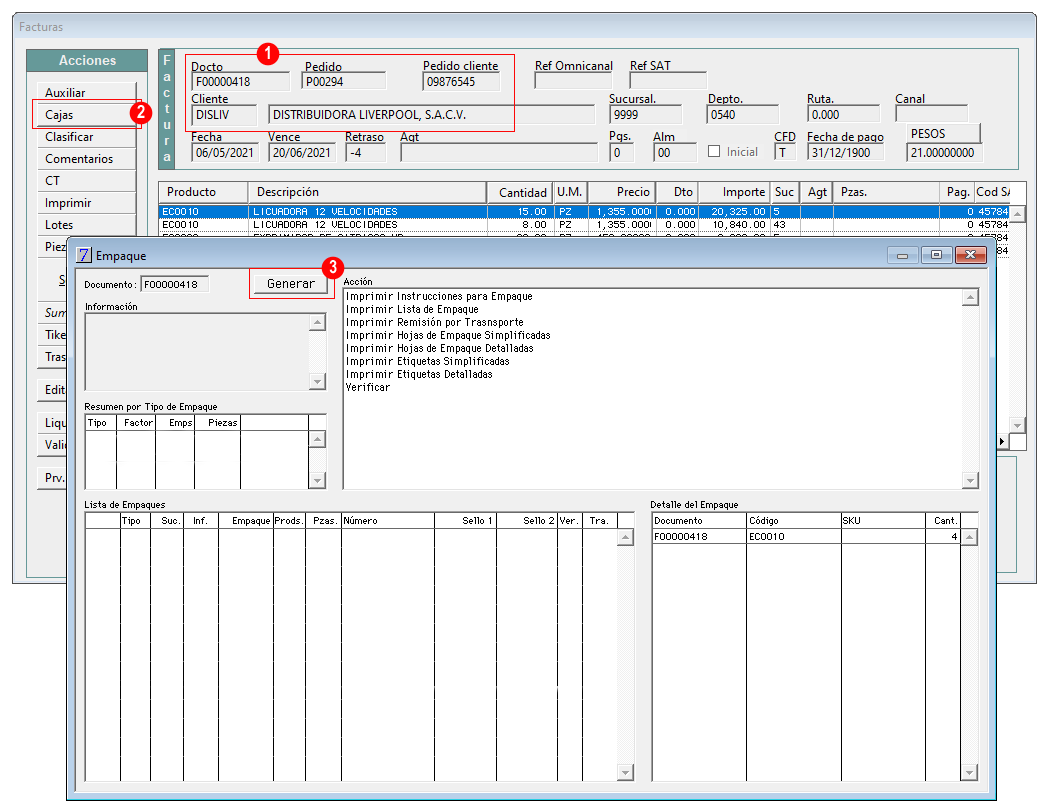Image resolution: width=1046 pixels, height=807 pixels.
Task: Open Comentarios action
Action: point(86,158)
